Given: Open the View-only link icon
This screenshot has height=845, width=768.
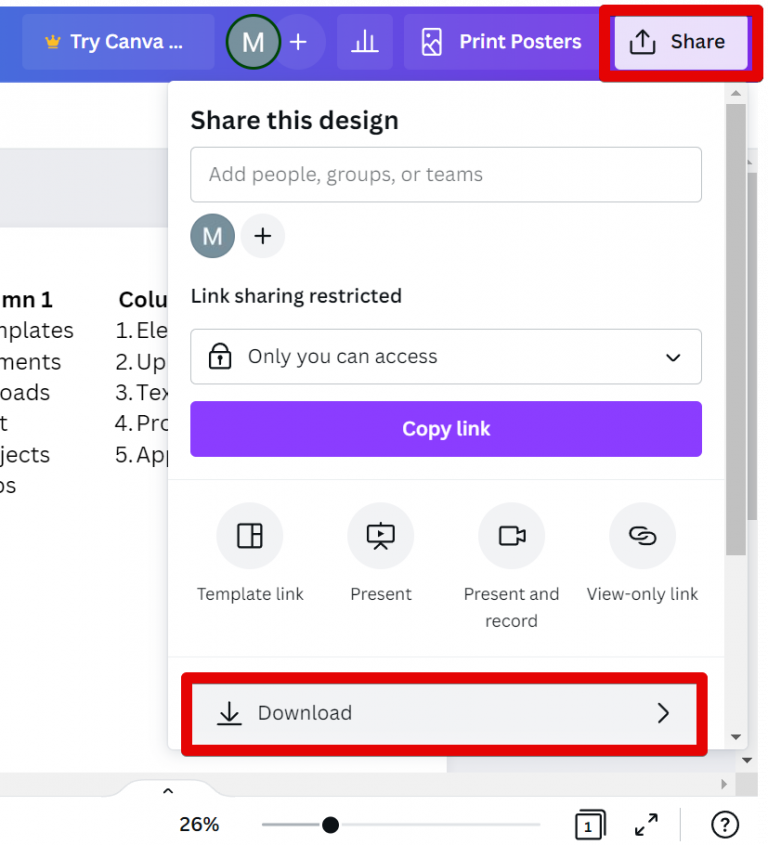Looking at the screenshot, I should click(642, 535).
